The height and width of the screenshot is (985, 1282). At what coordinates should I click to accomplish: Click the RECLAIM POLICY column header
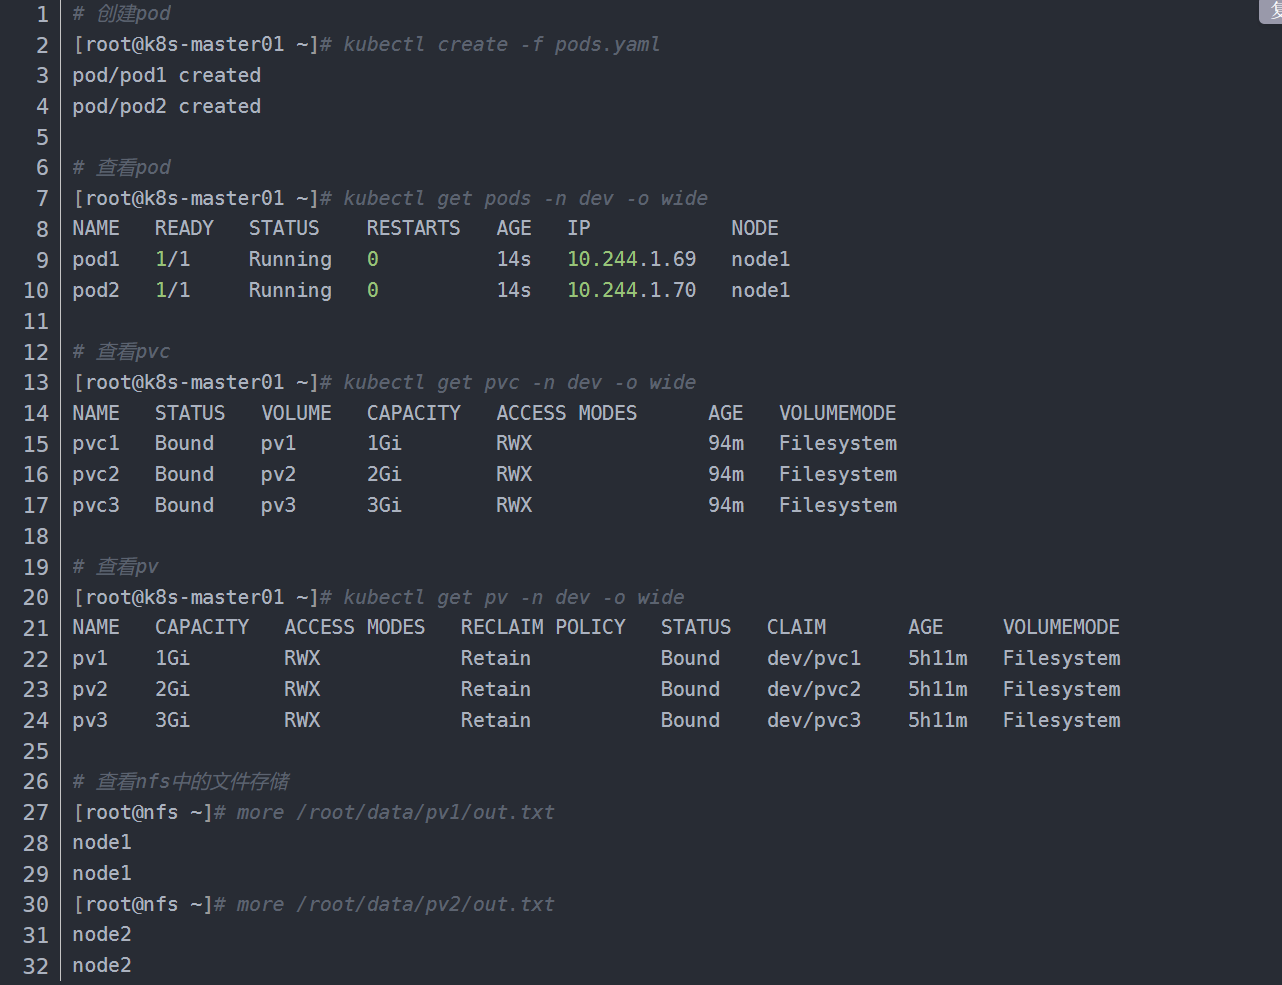pos(543,628)
